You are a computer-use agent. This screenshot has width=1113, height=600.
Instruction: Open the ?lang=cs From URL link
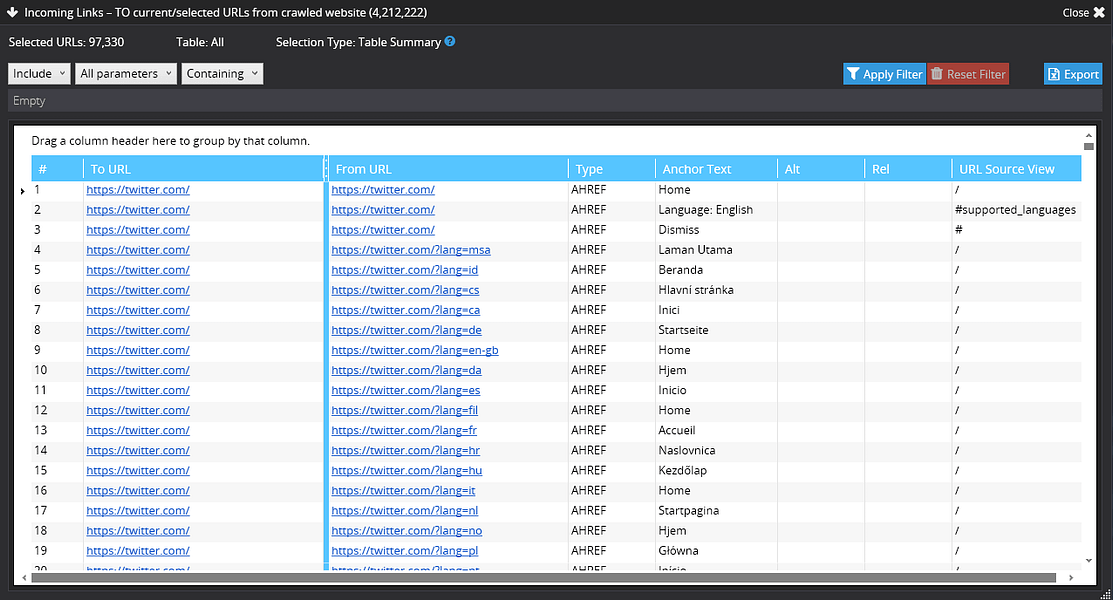point(405,290)
